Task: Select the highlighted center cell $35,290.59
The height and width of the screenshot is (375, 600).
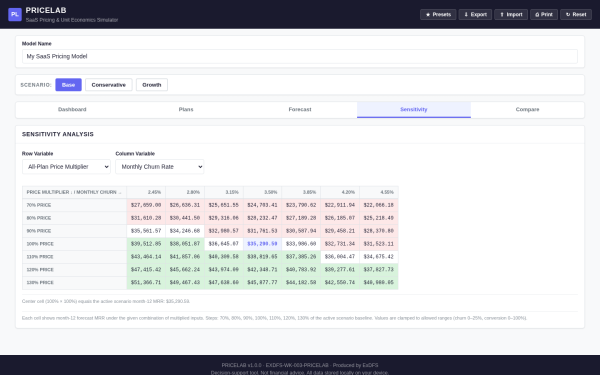Action: [262, 244]
